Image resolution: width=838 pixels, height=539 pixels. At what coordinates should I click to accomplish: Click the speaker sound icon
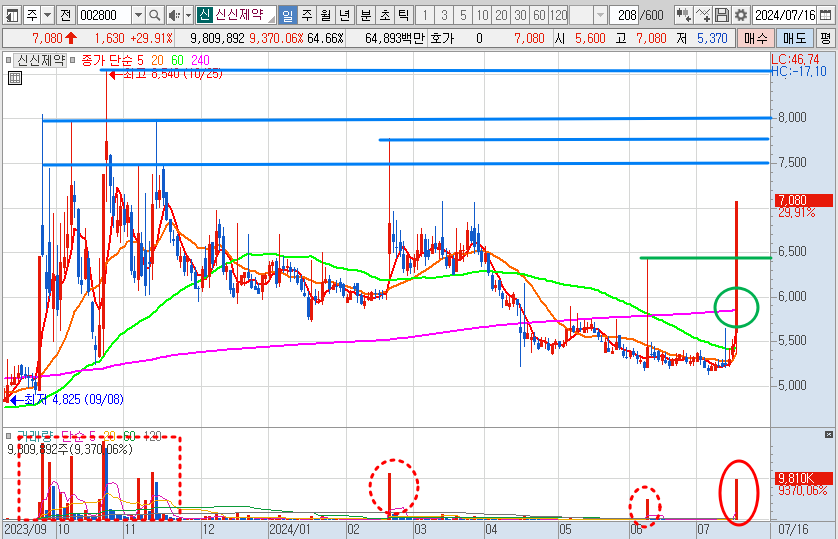tap(174, 15)
